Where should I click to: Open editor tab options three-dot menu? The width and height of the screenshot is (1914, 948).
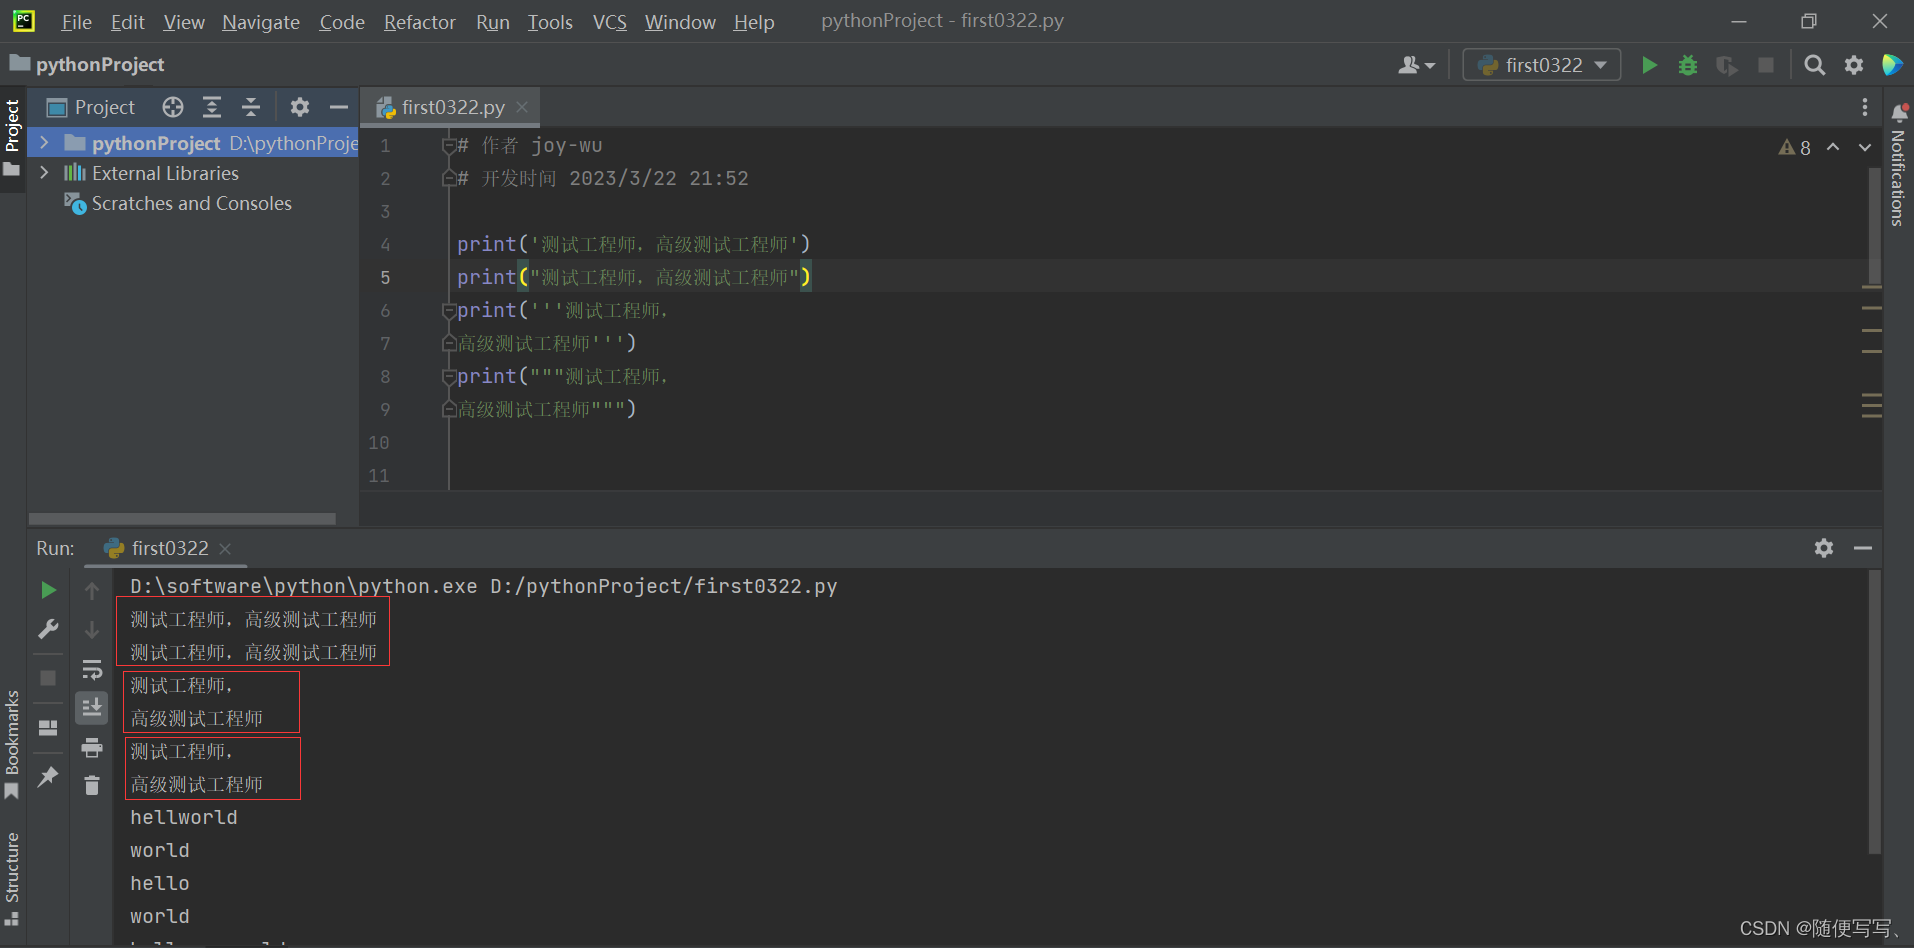pos(1864,107)
